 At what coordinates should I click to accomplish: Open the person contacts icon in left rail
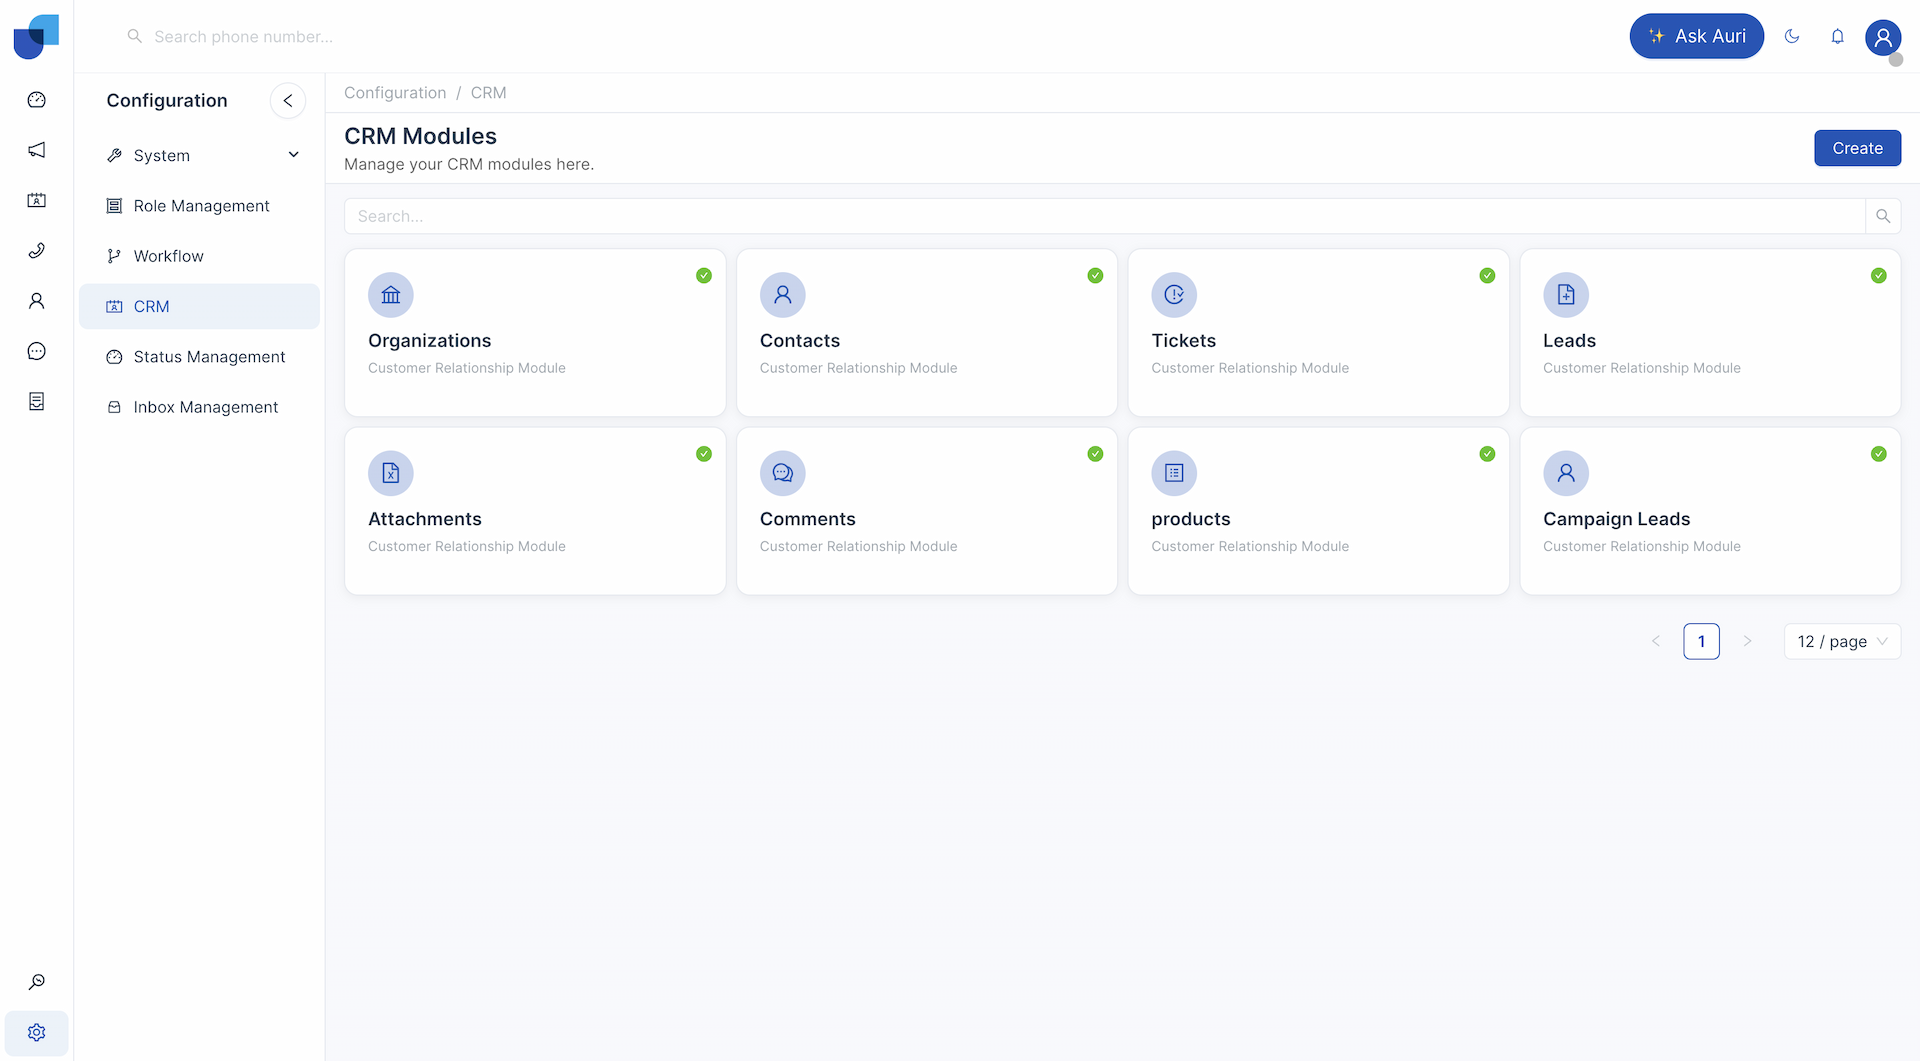(x=37, y=301)
